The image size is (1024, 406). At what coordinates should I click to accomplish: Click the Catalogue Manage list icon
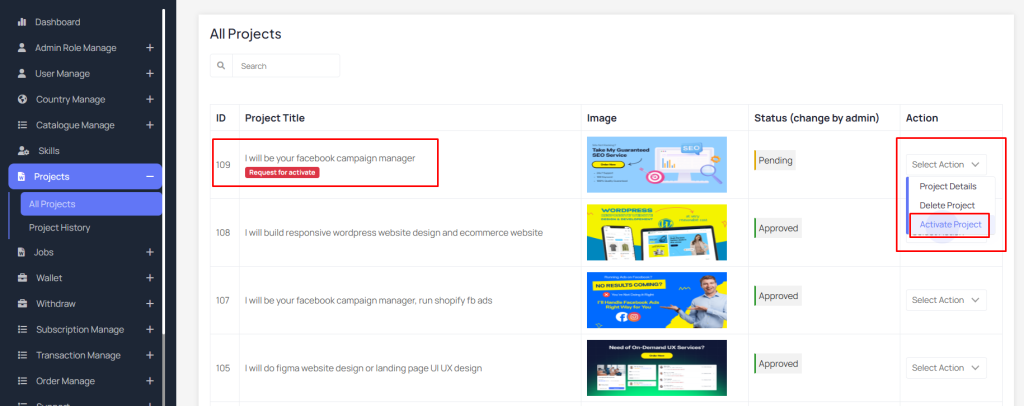(x=22, y=125)
